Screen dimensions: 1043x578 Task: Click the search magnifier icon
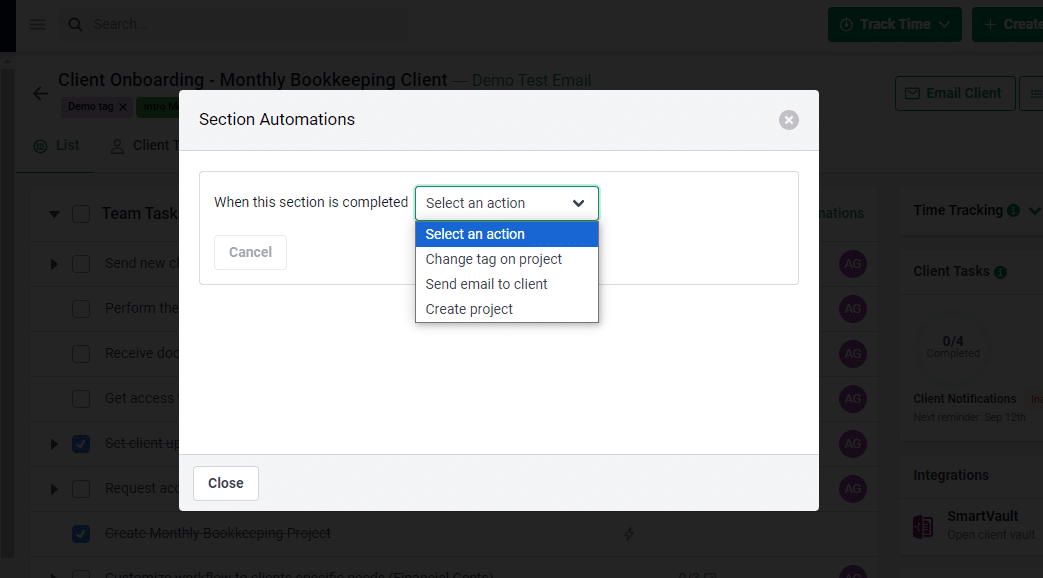75,25
